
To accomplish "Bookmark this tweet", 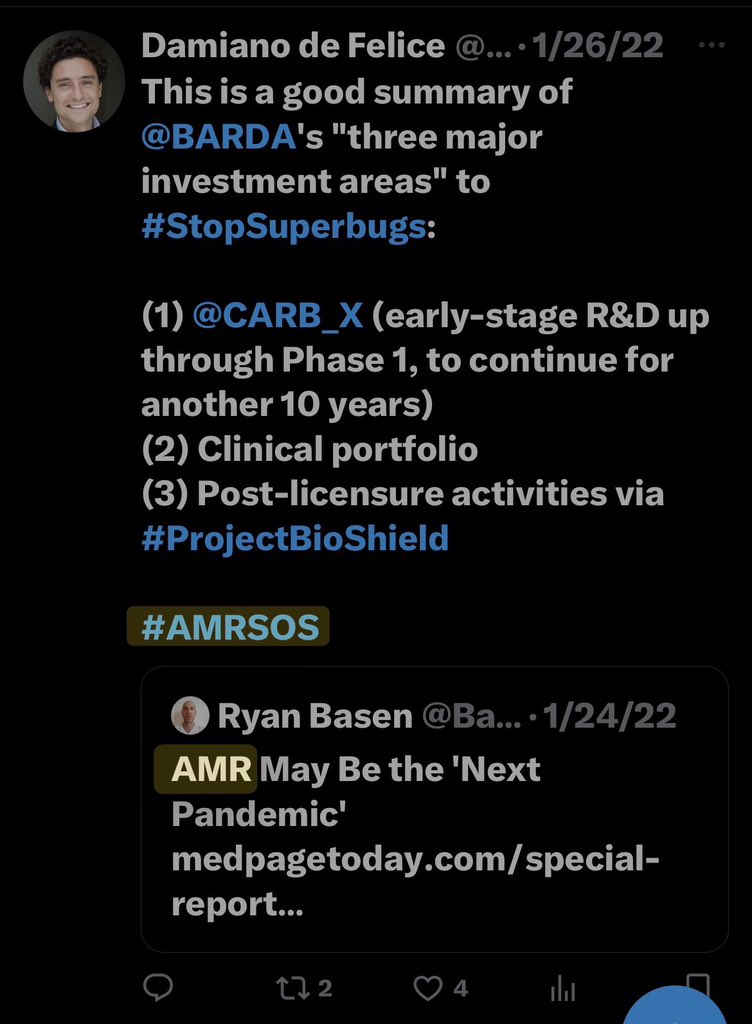I will [699, 985].
